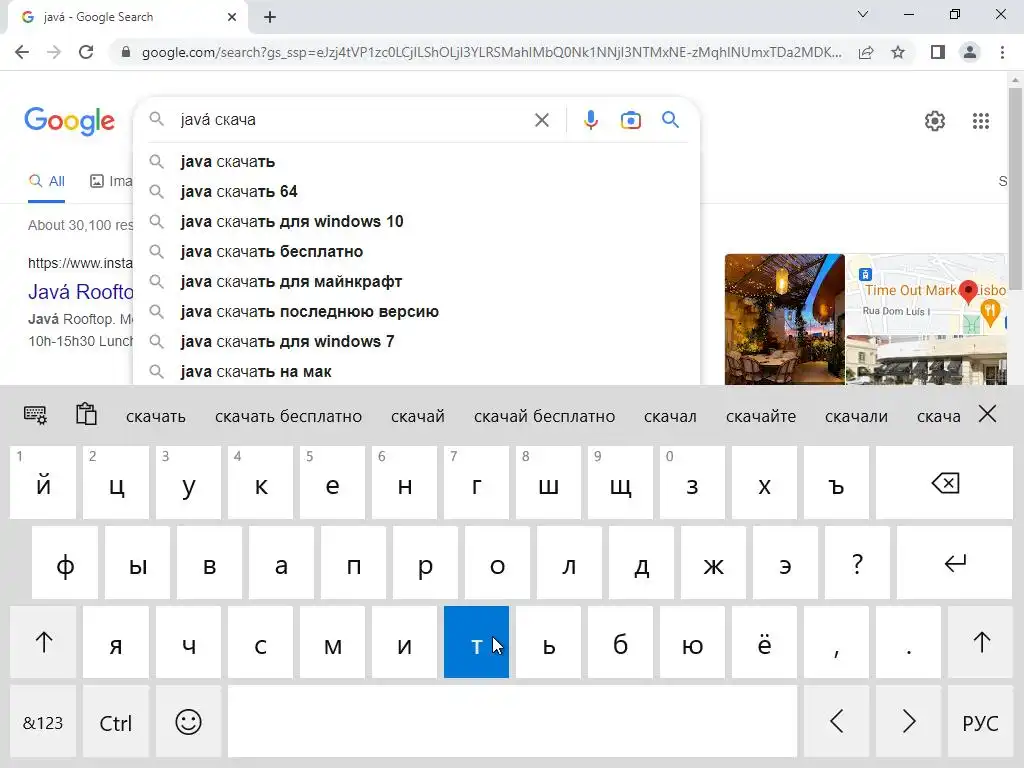
Task: Reload the page
Action: click(x=86, y=52)
